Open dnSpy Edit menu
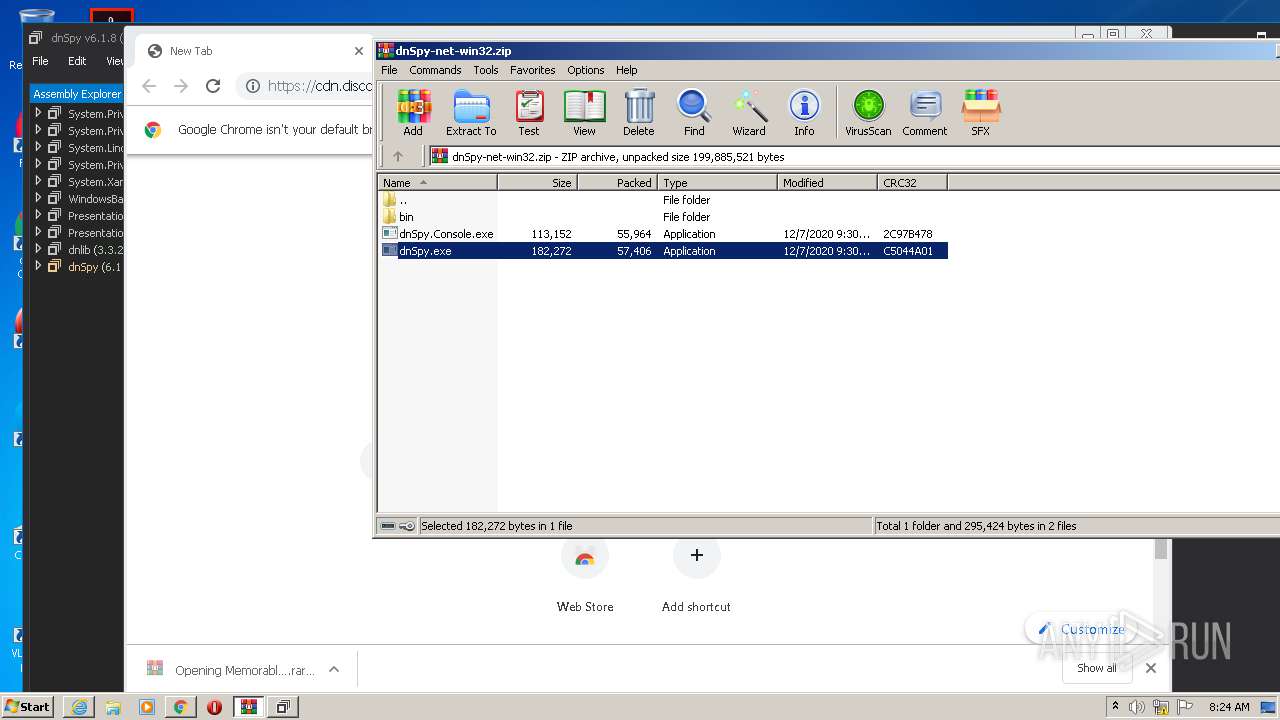Screen dimensions: 1280x720 (77, 61)
